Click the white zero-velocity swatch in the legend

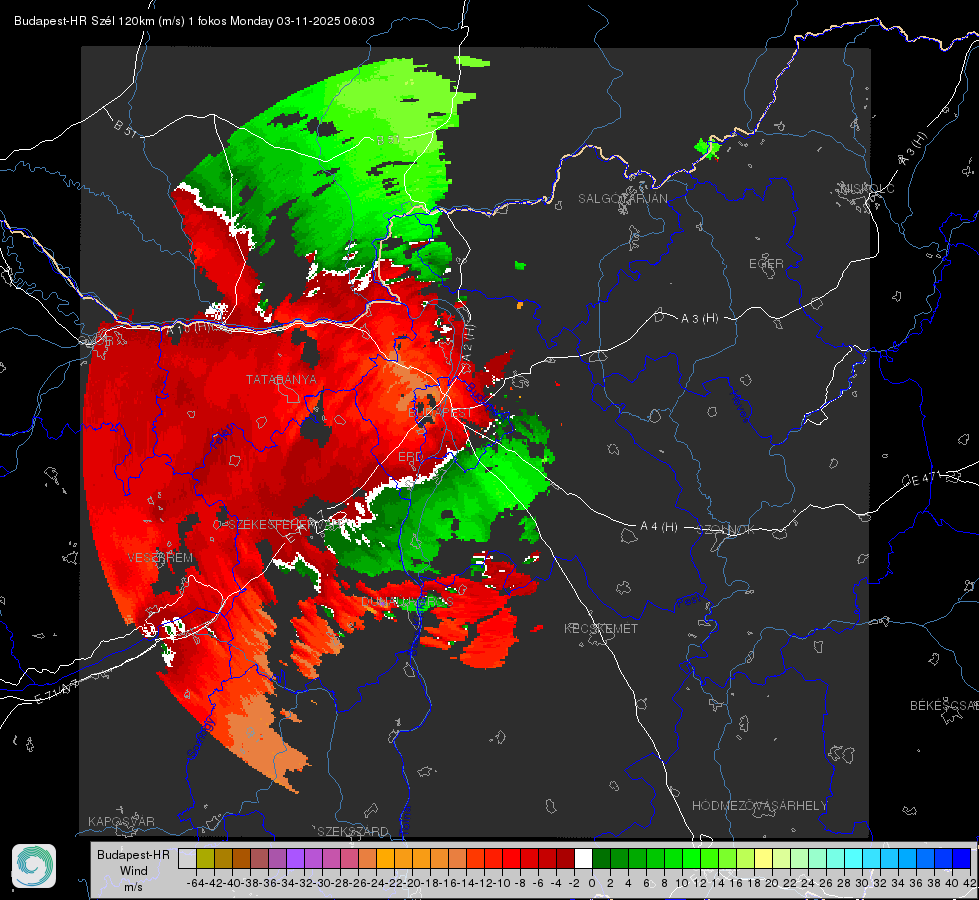click(x=583, y=859)
